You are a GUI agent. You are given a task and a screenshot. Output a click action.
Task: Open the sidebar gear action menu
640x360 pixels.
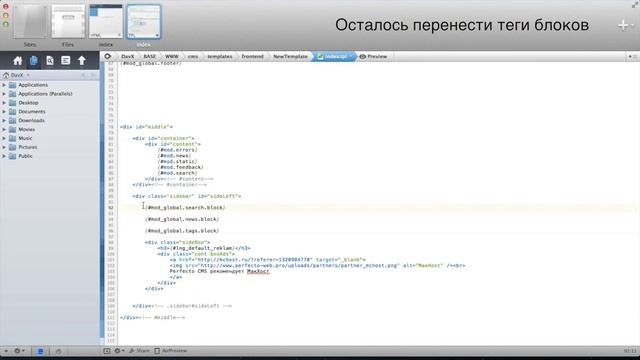coord(19,351)
